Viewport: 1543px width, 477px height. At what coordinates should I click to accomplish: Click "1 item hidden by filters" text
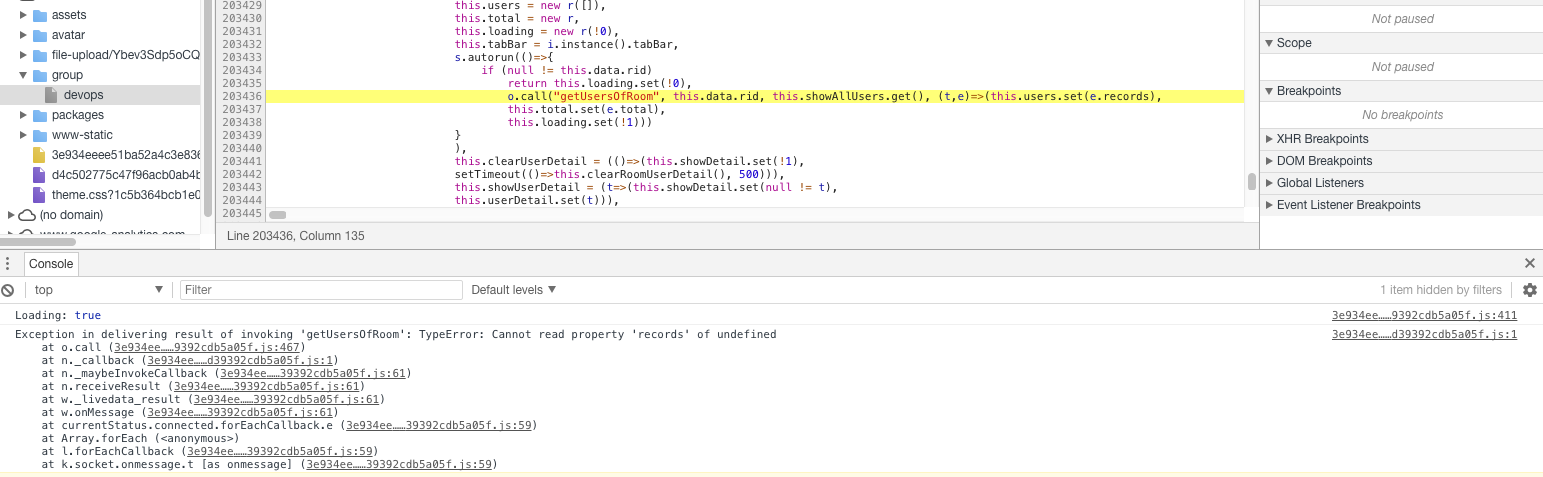point(1441,290)
